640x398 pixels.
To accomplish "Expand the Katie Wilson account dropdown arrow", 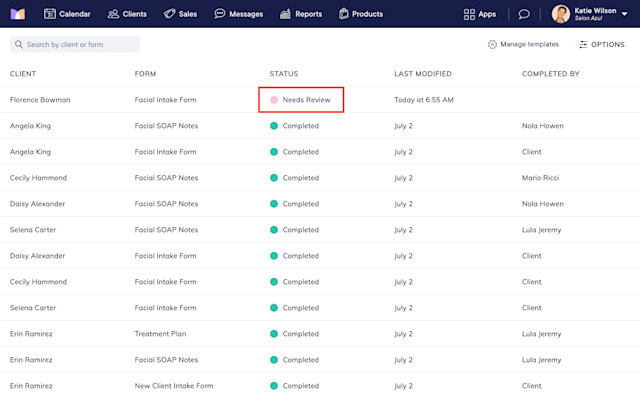I will [624, 14].
